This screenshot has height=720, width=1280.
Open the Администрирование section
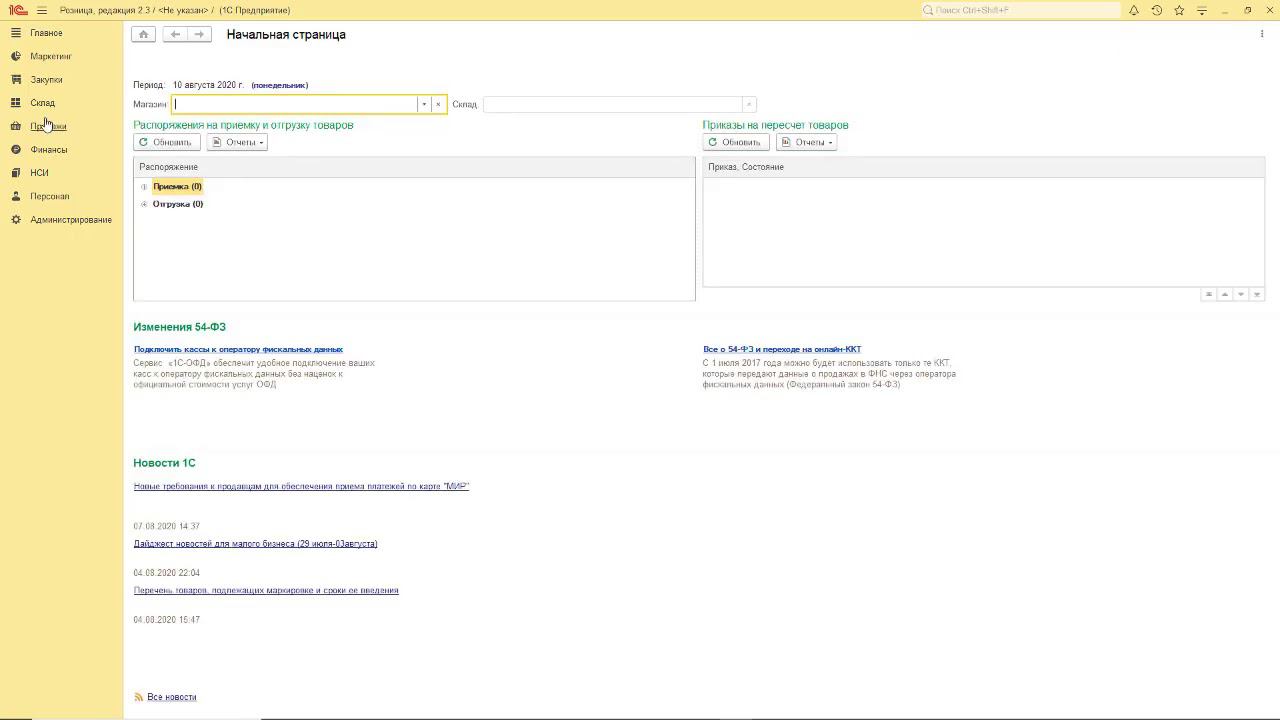[x=71, y=219]
